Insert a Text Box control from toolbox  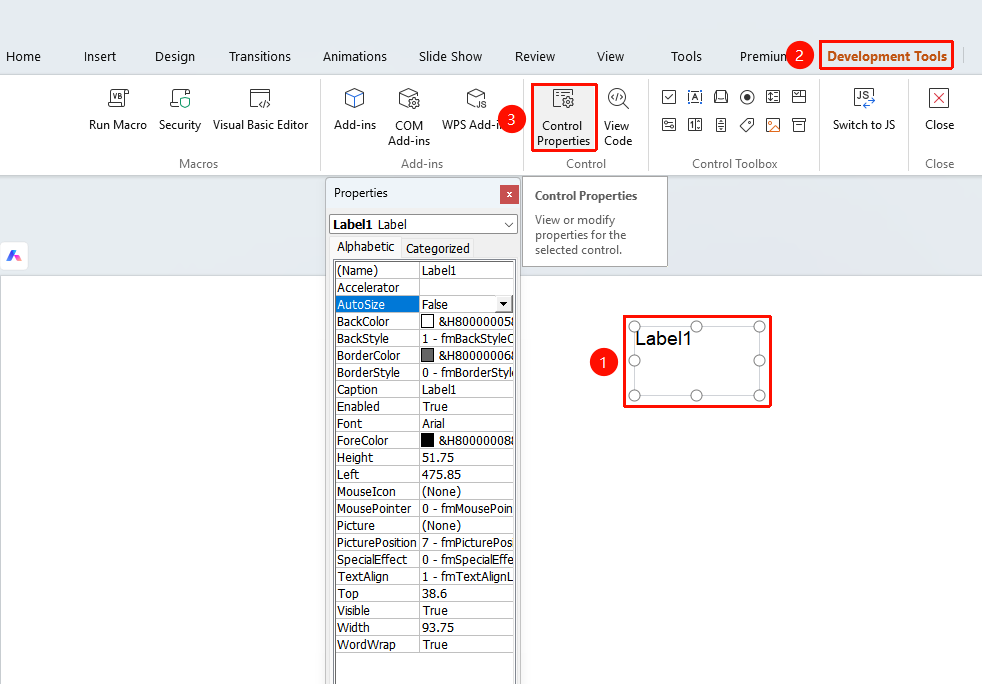(x=695, y=97)
